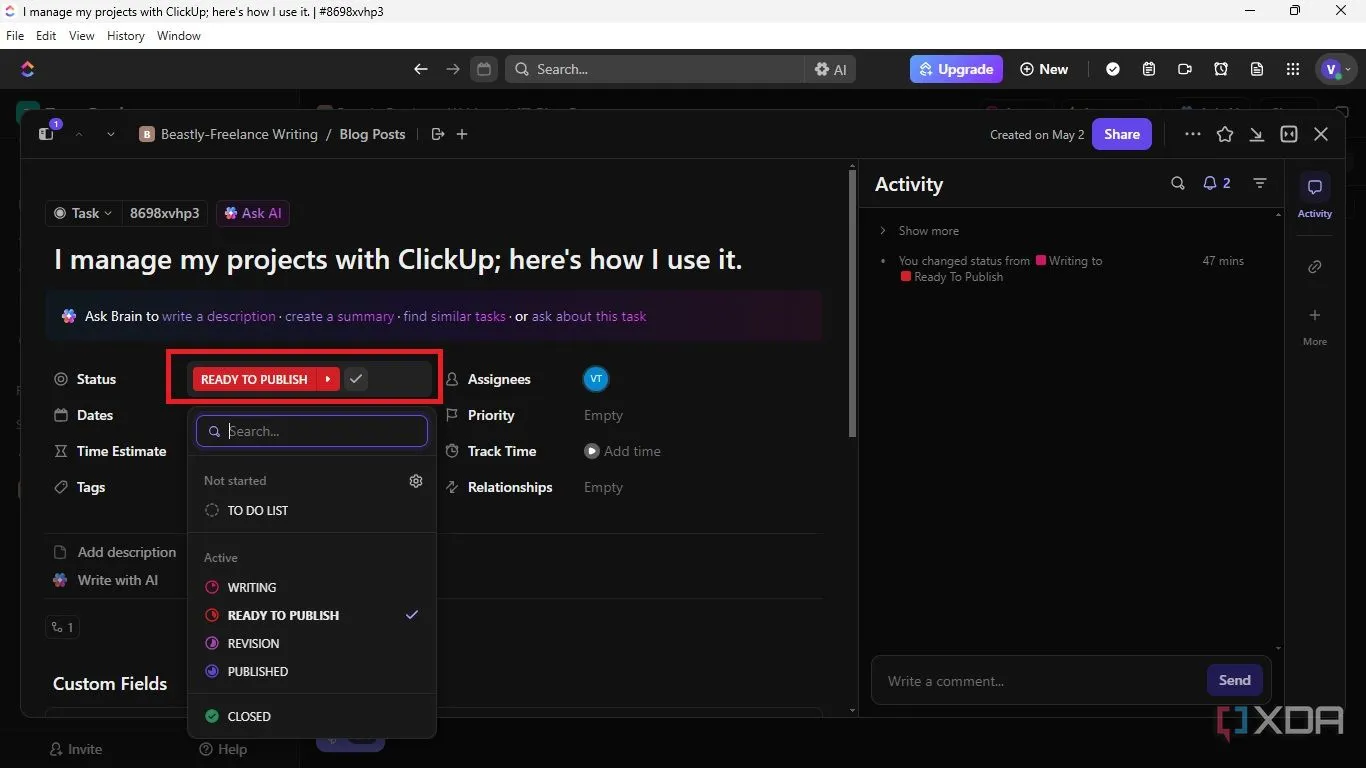Open the link icon in right sidebar
The width and height of the screenshot is (1366, 768).
tap(1315, 266)
